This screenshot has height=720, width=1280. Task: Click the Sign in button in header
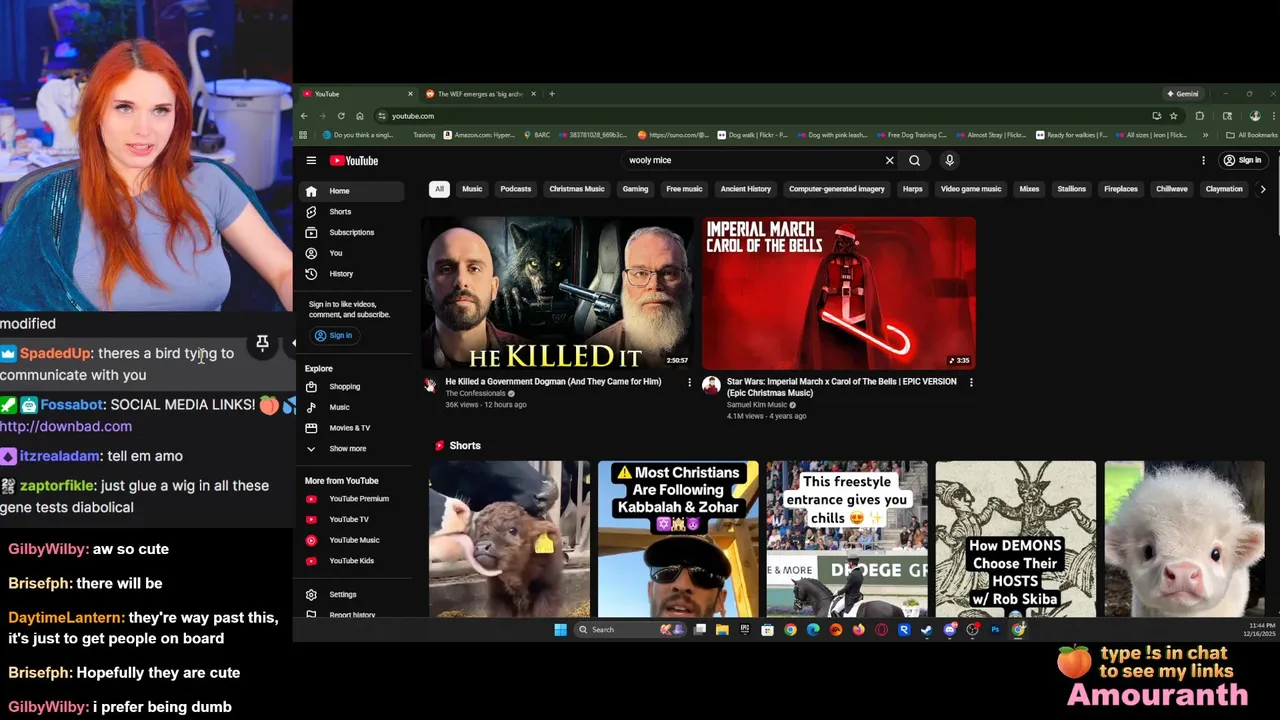pos(1242,160)
